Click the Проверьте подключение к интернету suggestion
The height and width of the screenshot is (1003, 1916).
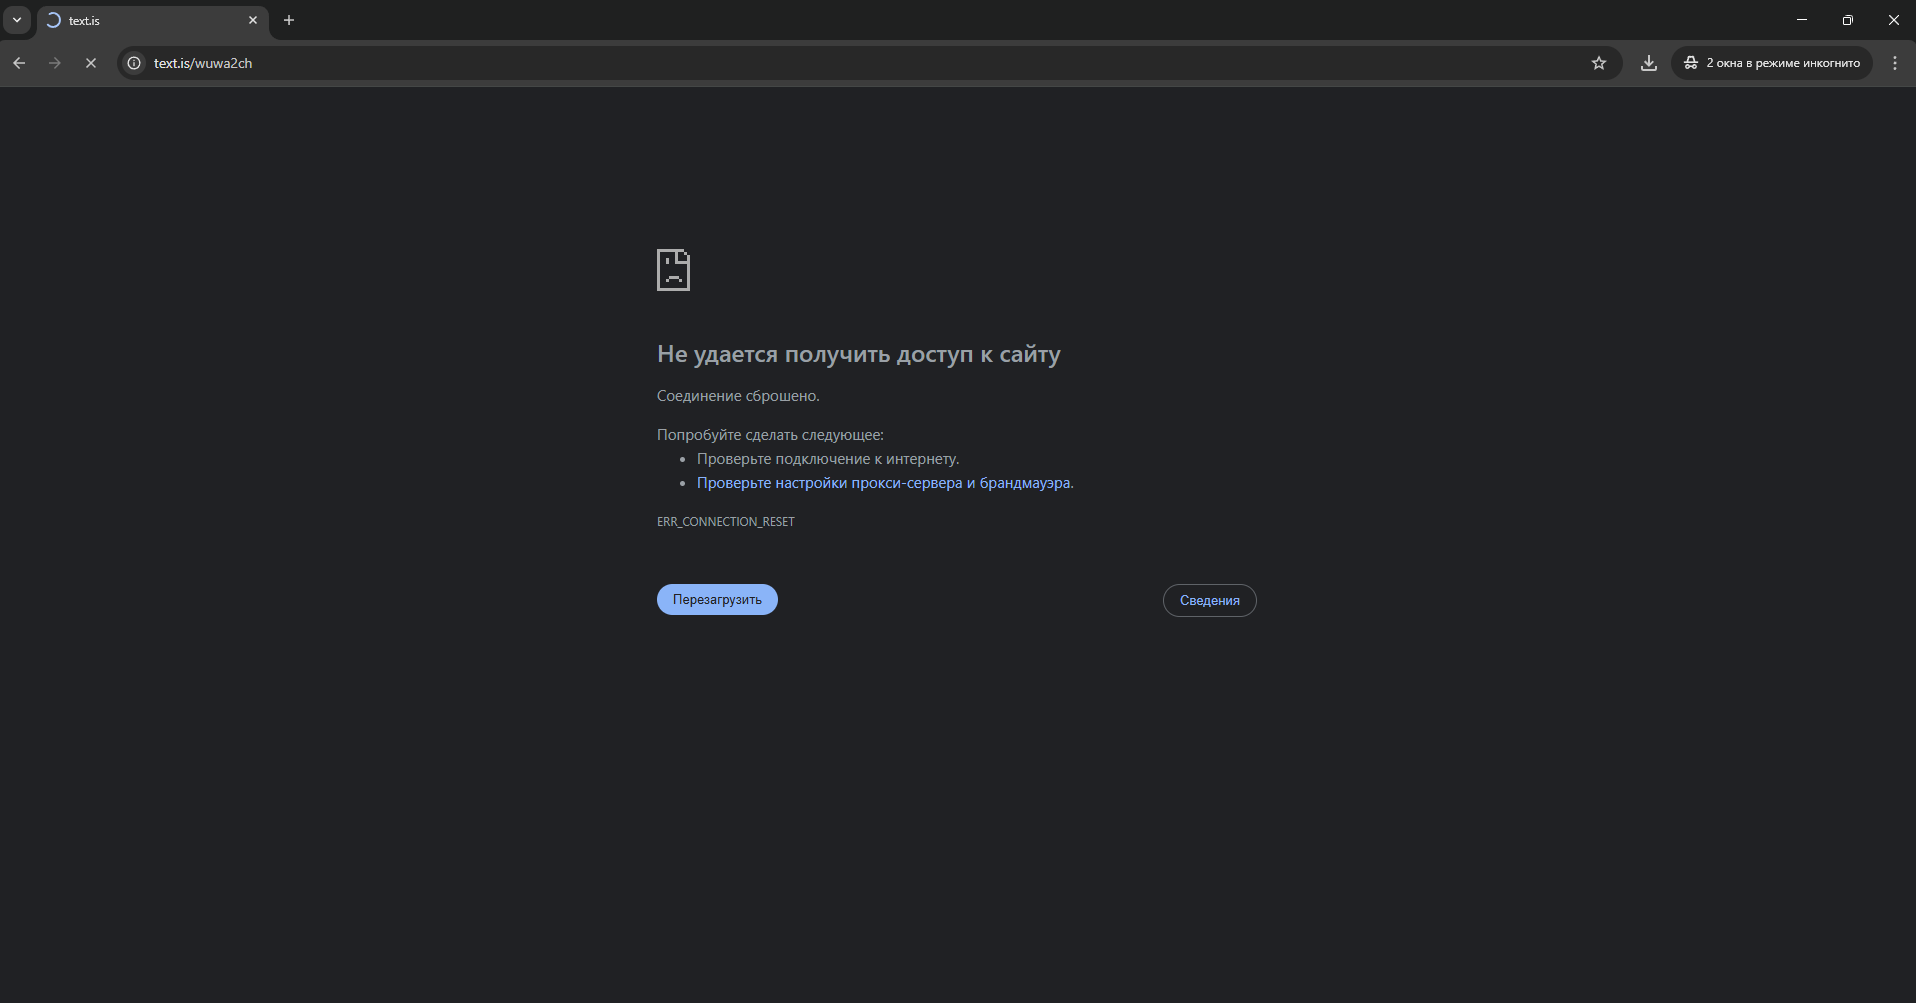pyautogui.click(x=828, y=459)
